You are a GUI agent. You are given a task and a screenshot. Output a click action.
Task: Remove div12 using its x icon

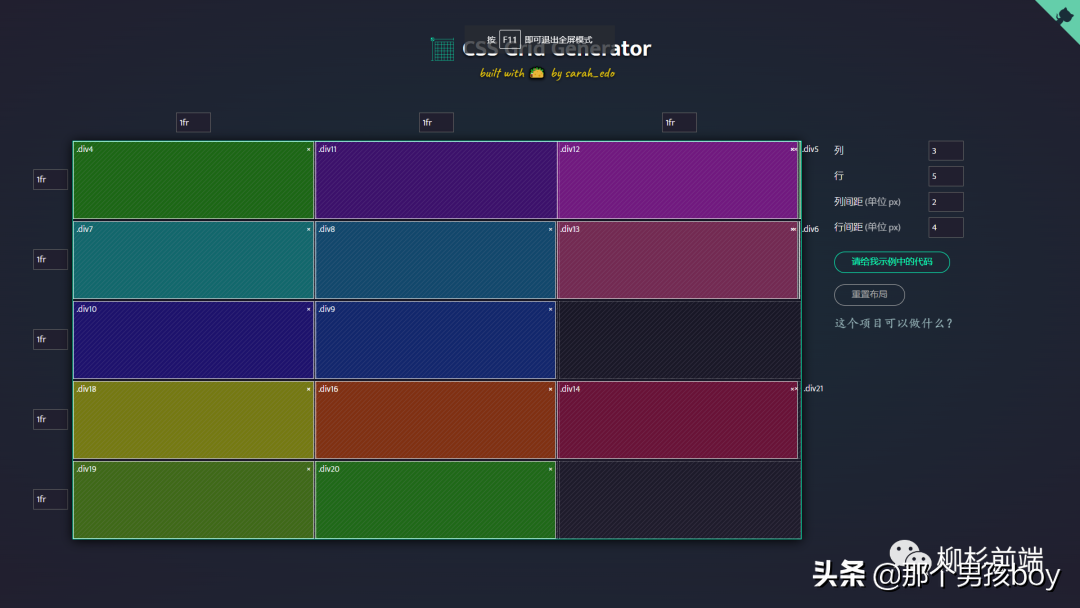793,149
